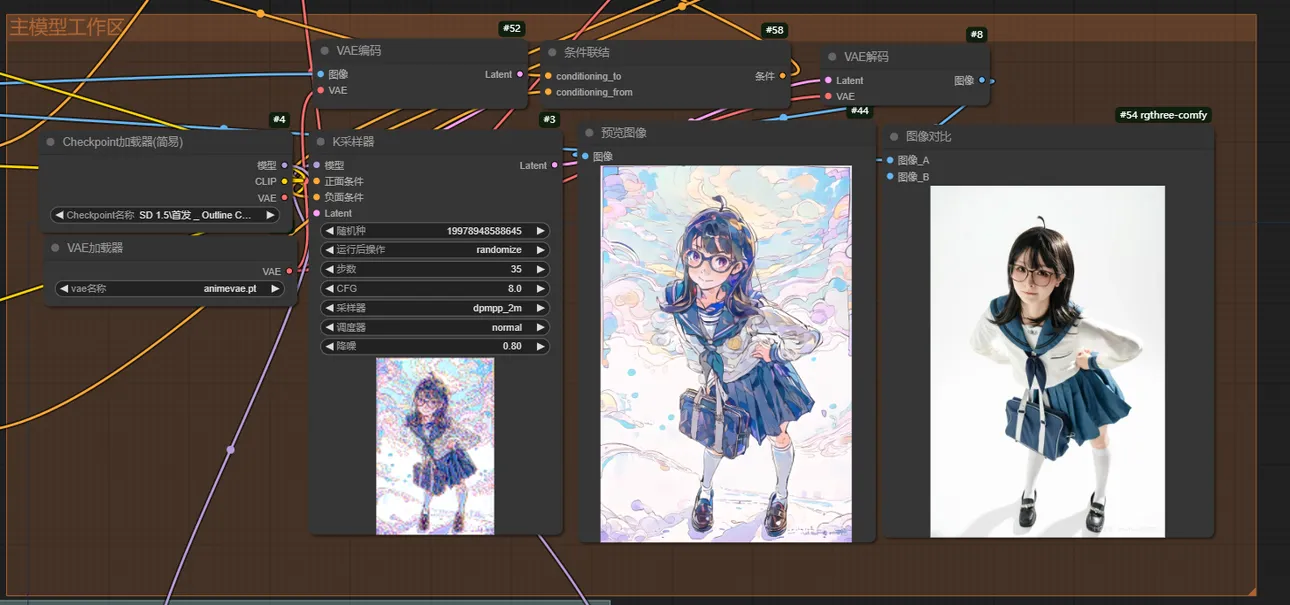This screenshot has width=1290, height=605.
Task: Decrease CFG with its left arrow
Action: [329, 289]
